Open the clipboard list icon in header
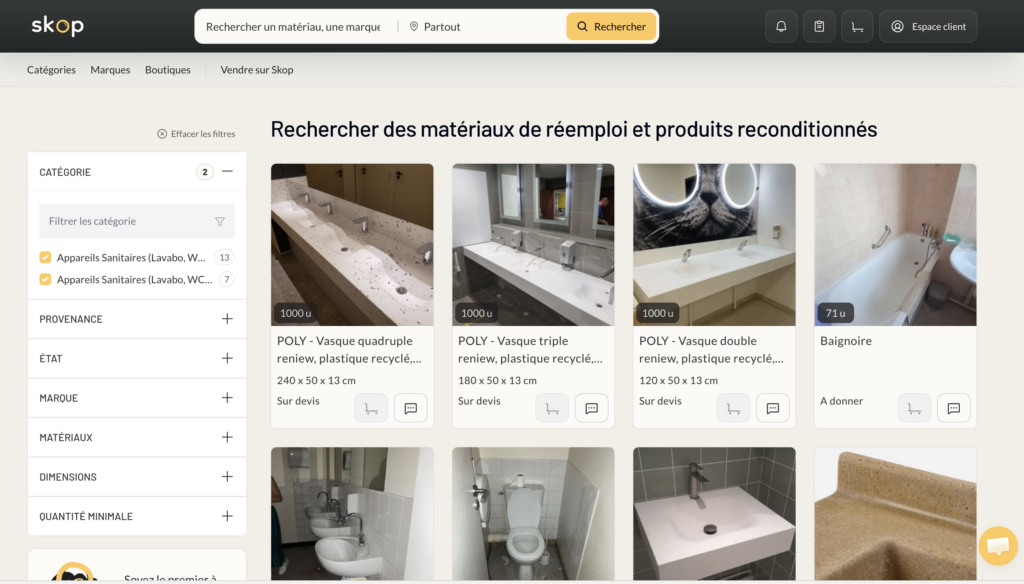1024x584 pixels. pyautogui.click(x=819, y=26)
